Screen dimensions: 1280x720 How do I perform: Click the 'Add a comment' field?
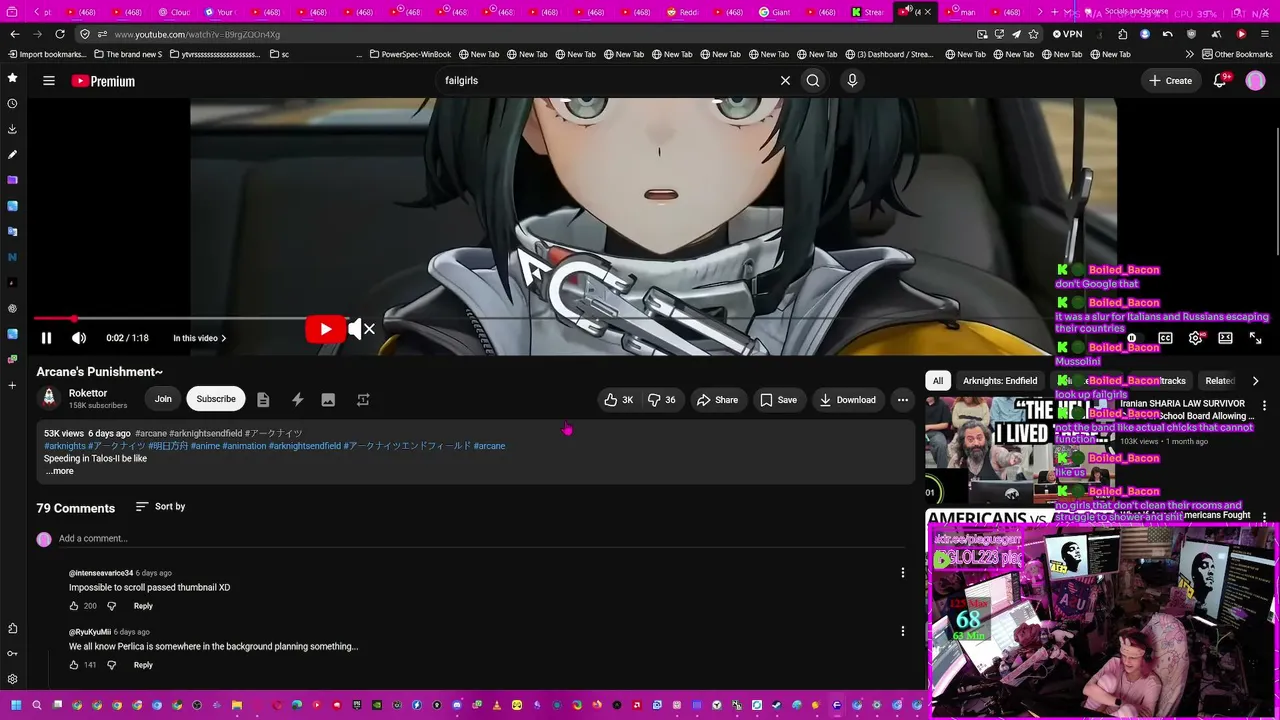(x=480, y=539)
